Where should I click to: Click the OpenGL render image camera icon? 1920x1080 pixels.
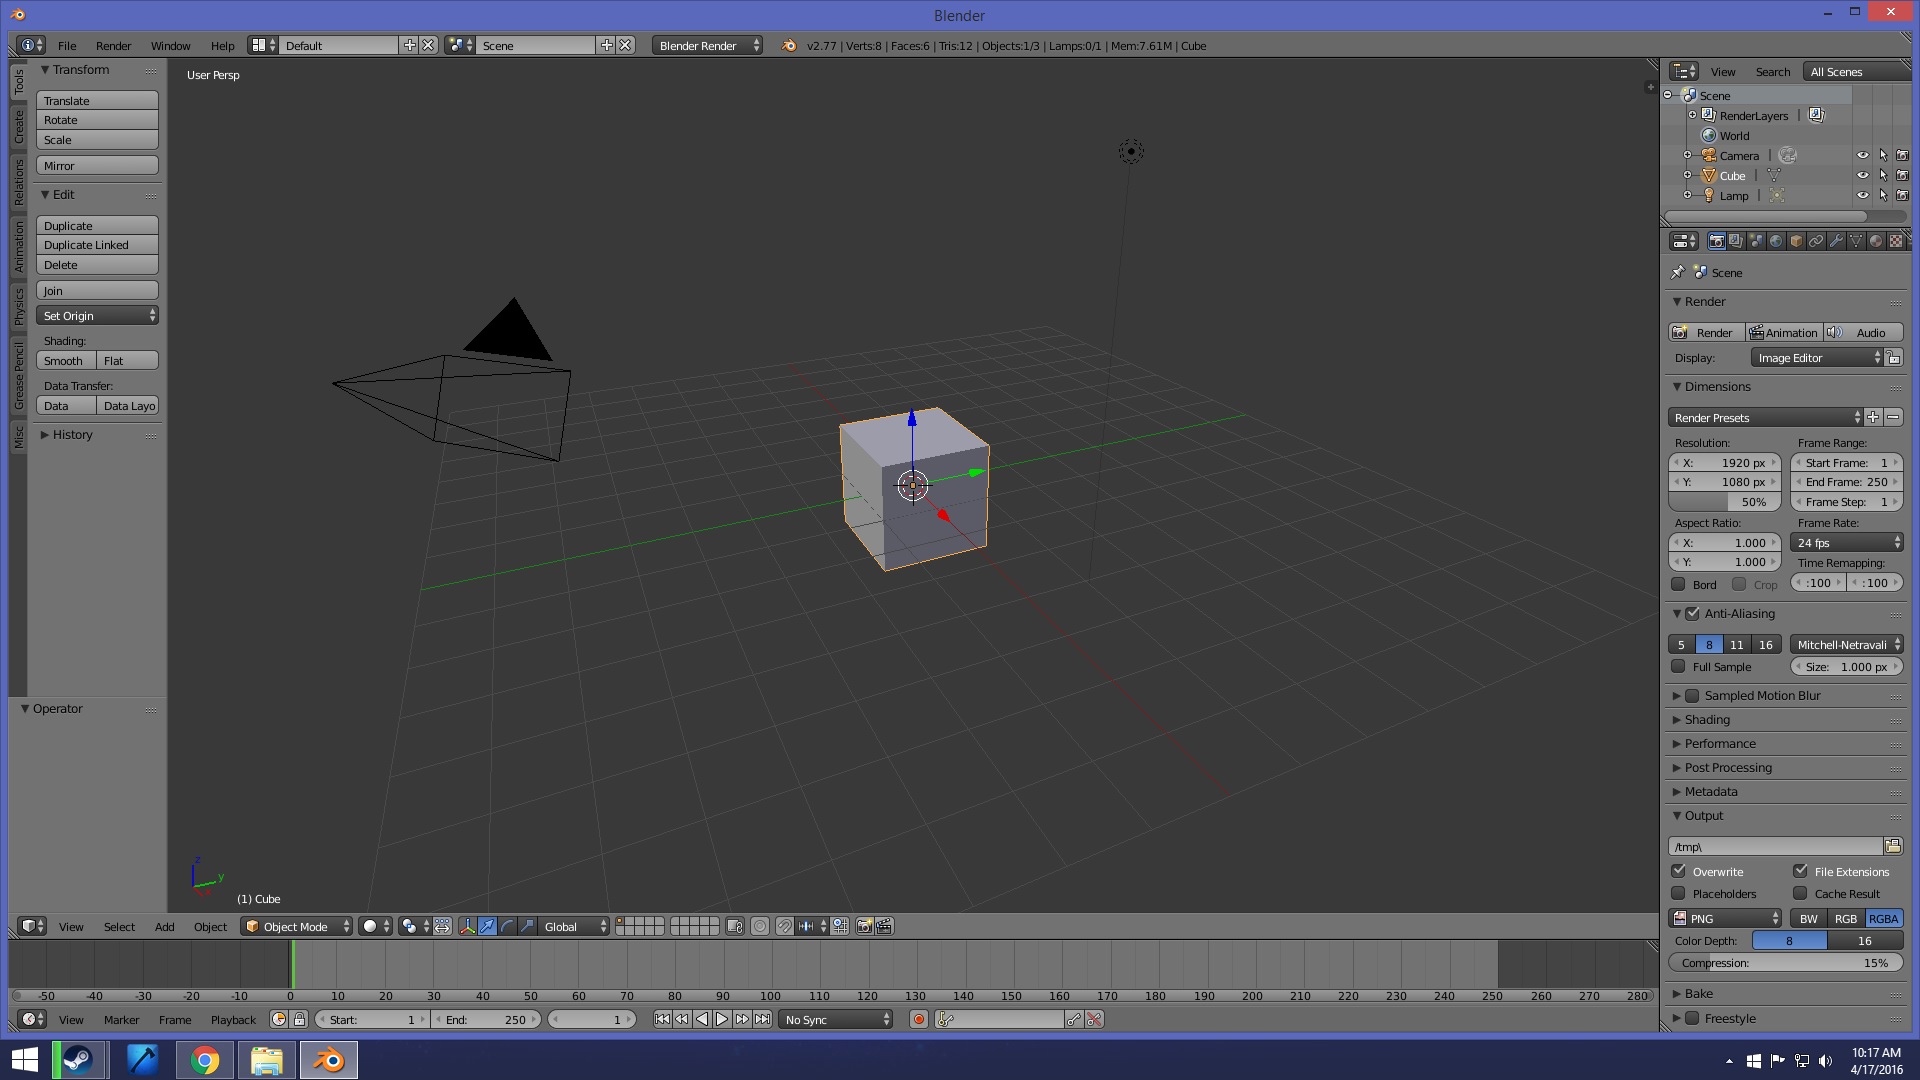(864, 926)
